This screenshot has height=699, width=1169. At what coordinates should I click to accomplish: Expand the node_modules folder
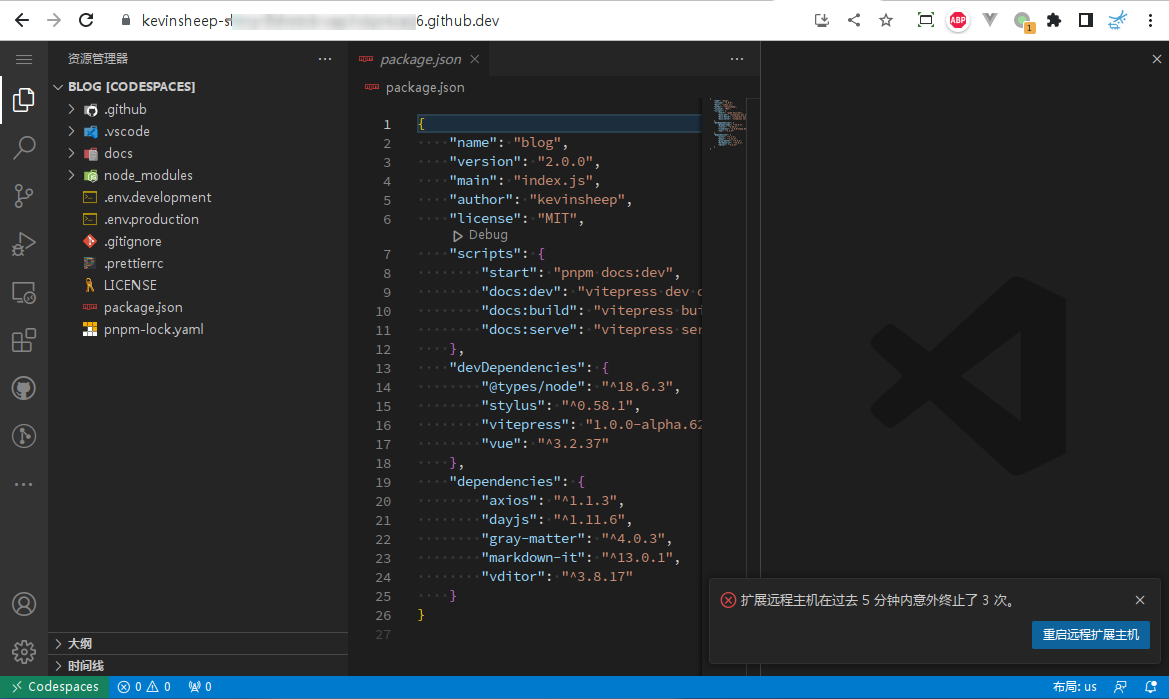tap(147, 175)
